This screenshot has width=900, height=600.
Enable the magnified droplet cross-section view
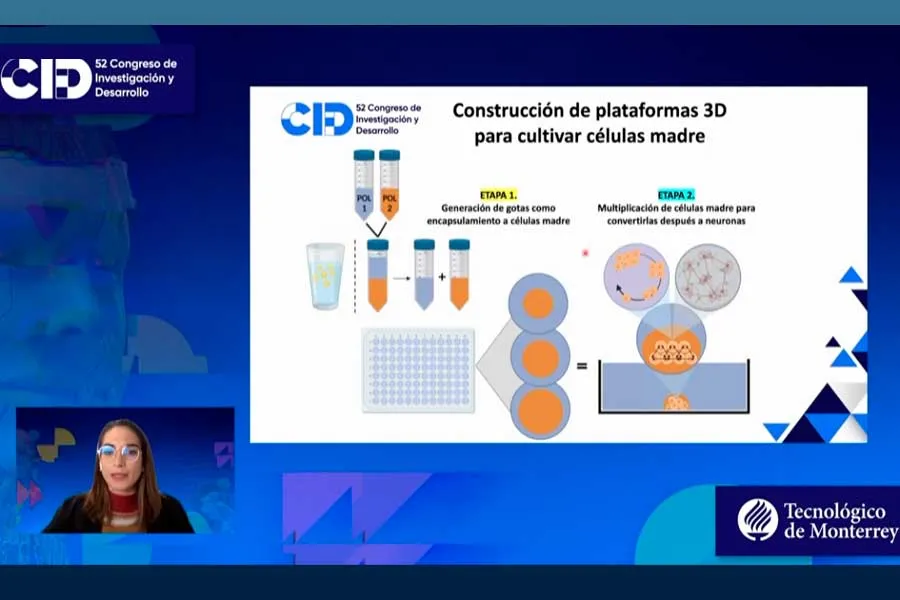674,345
